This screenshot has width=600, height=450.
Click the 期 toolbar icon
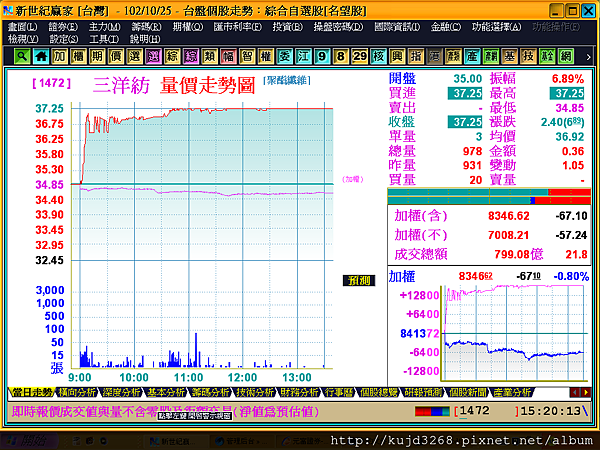click(97, 57)
